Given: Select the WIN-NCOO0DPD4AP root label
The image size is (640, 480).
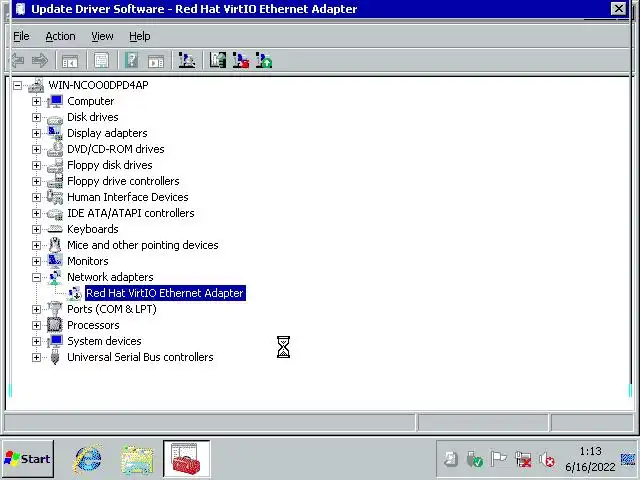Looking at the screenshot, I should 98,85.
